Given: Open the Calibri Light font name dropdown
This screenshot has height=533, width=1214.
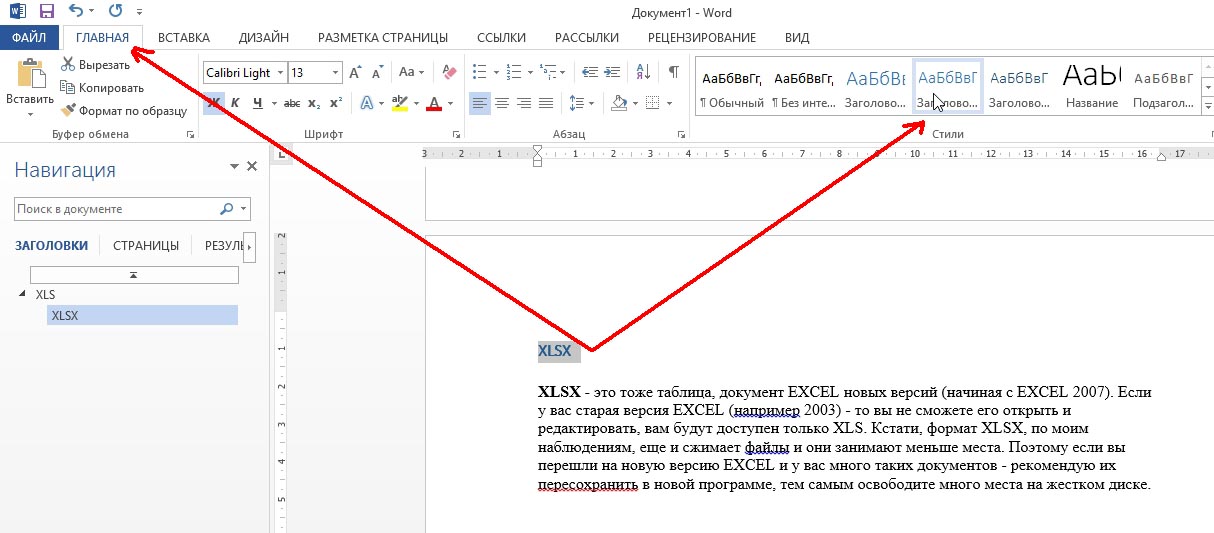Looking at the screenshot, I should pyautogui.click(x=280, y=73).
